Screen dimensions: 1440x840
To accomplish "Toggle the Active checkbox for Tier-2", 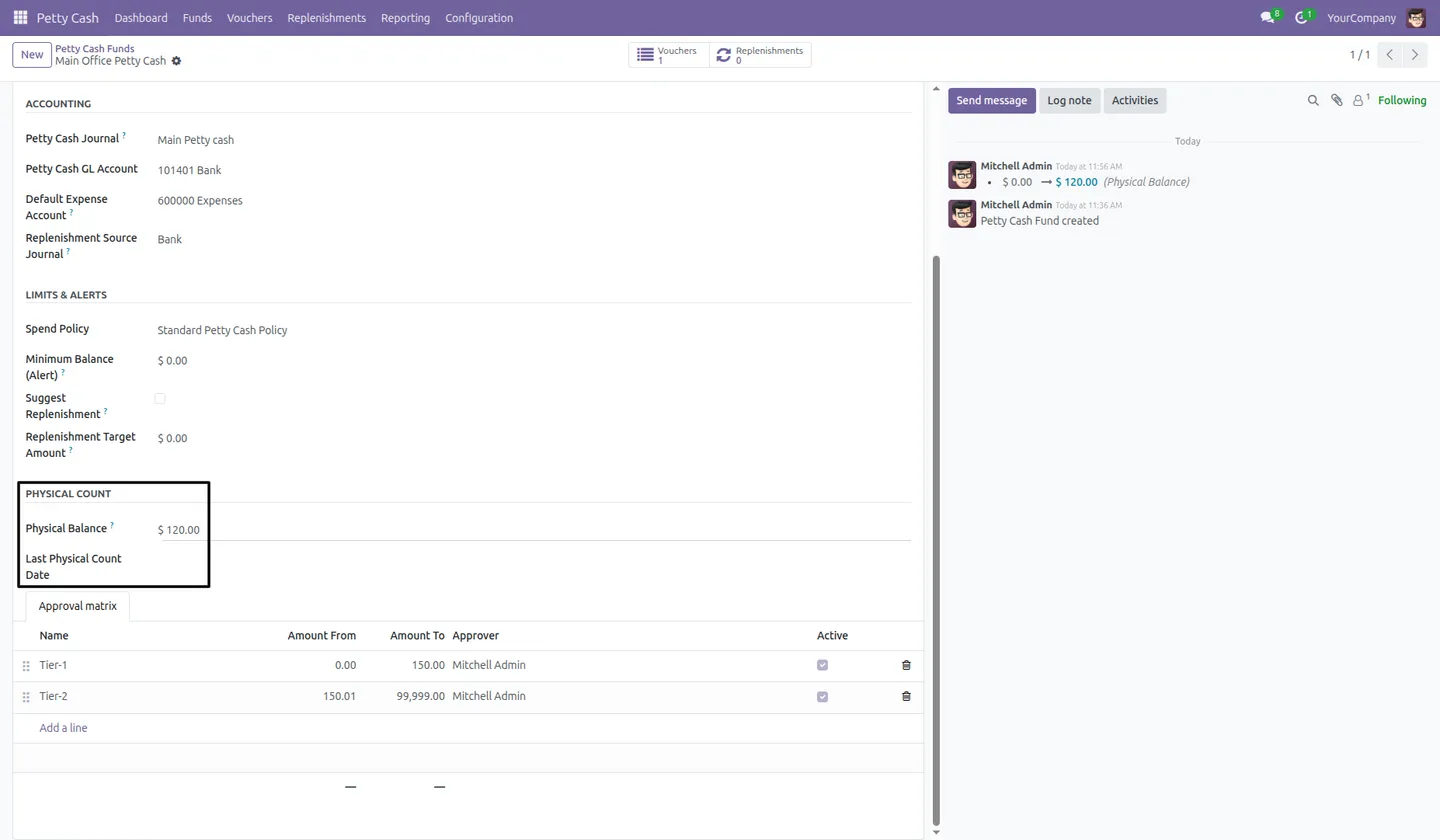I will [x=822, y=697].
